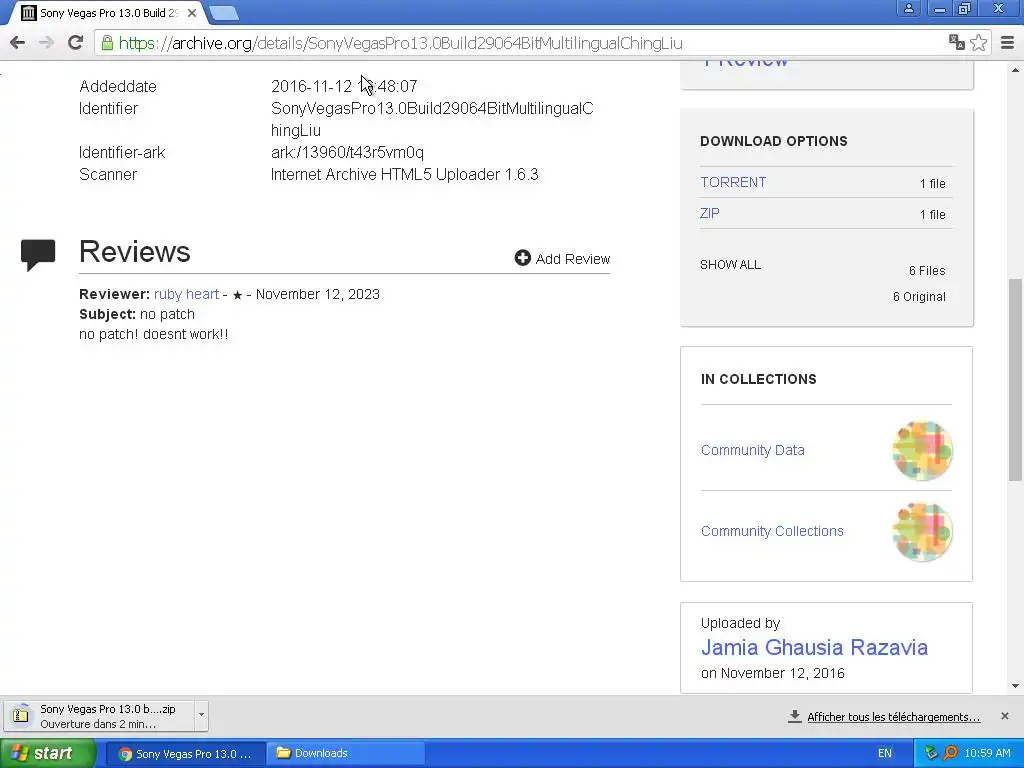Click the Reviews speech bubble icon
Screen dimensions: 1024x768
(38, 255)
